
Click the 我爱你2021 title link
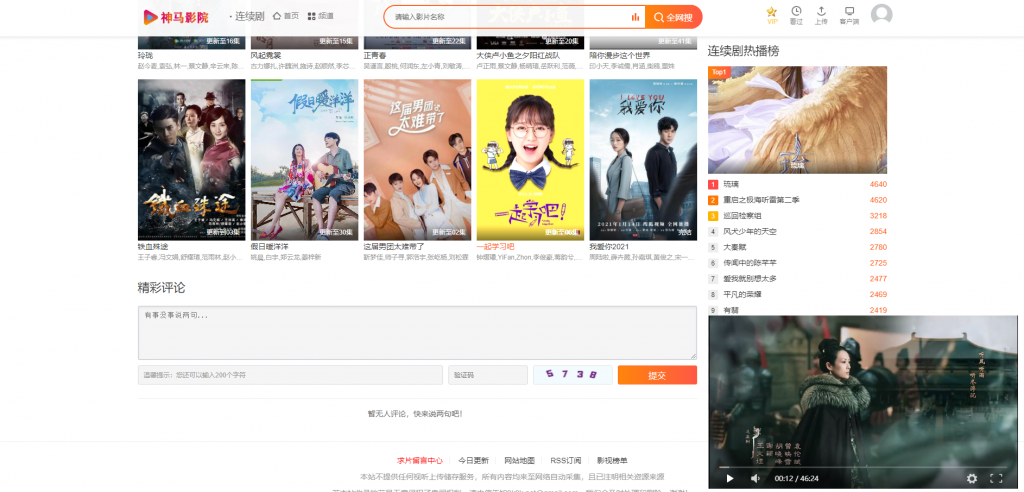point(609,247)
